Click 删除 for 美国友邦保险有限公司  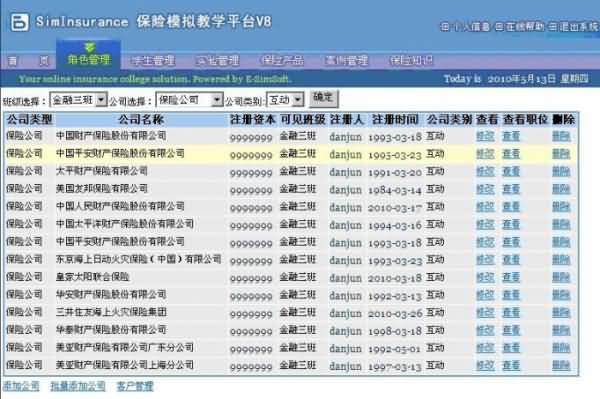coord(561,189)
